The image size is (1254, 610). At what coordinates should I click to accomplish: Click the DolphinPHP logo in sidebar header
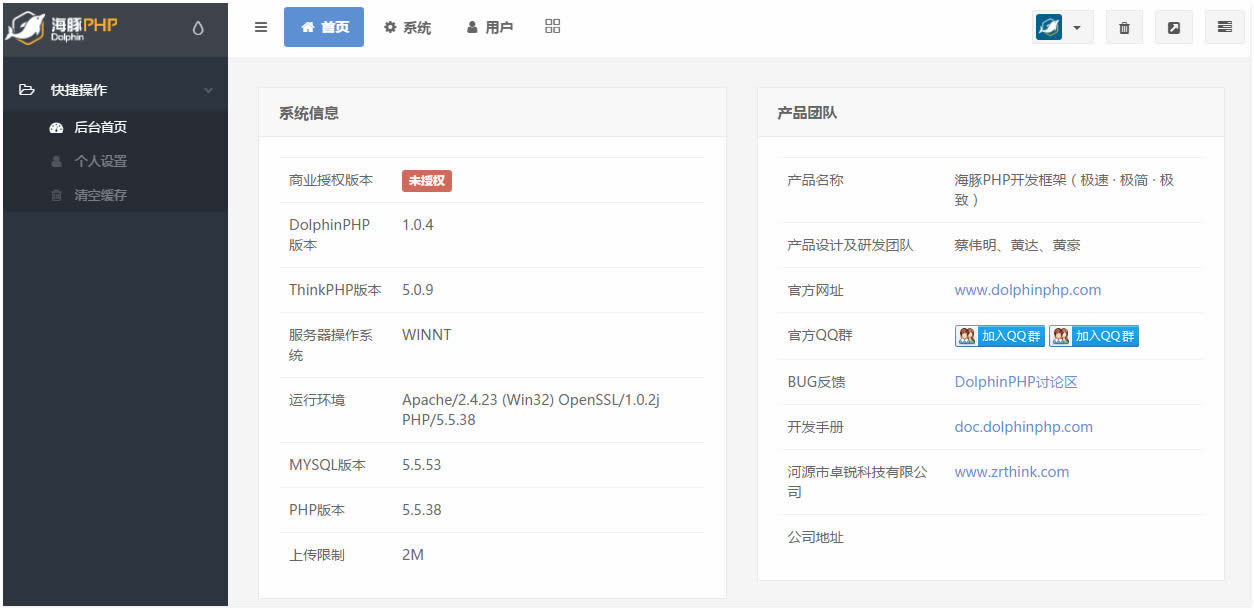pos(62,27)
